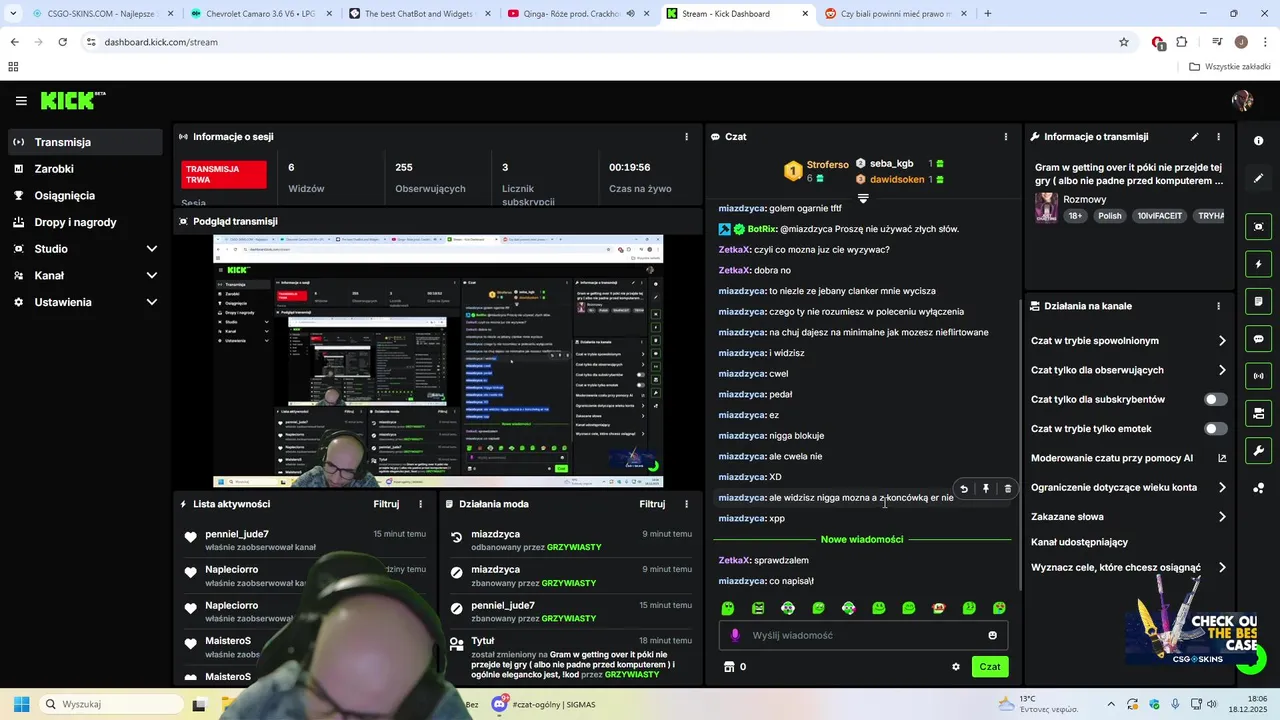
Task: Open Ograniczenie dotyczące wieku konta options
Action: pyautogui.click(x=1129, y=487)
